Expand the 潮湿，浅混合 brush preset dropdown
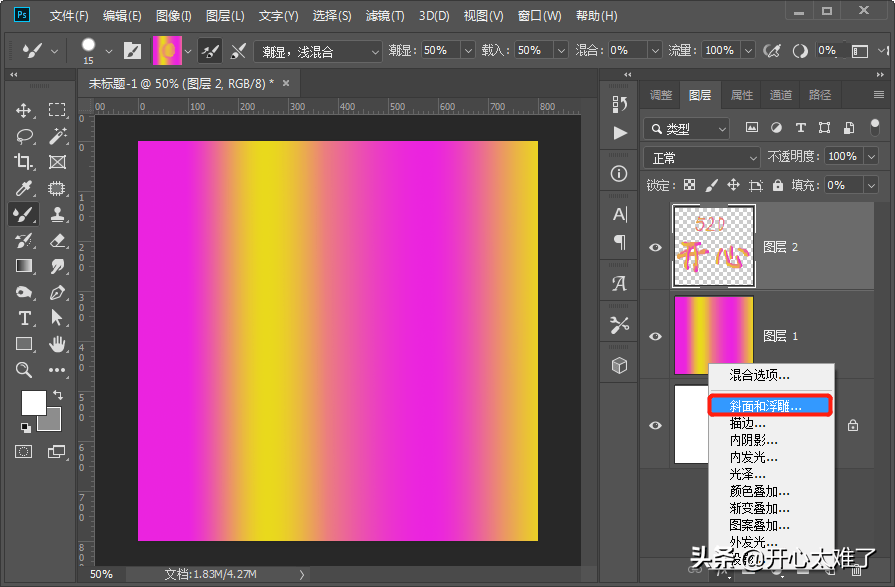Image resolution: width=895 pixels, height=587 pixels. pyautogui.click(x=317, y=51)
